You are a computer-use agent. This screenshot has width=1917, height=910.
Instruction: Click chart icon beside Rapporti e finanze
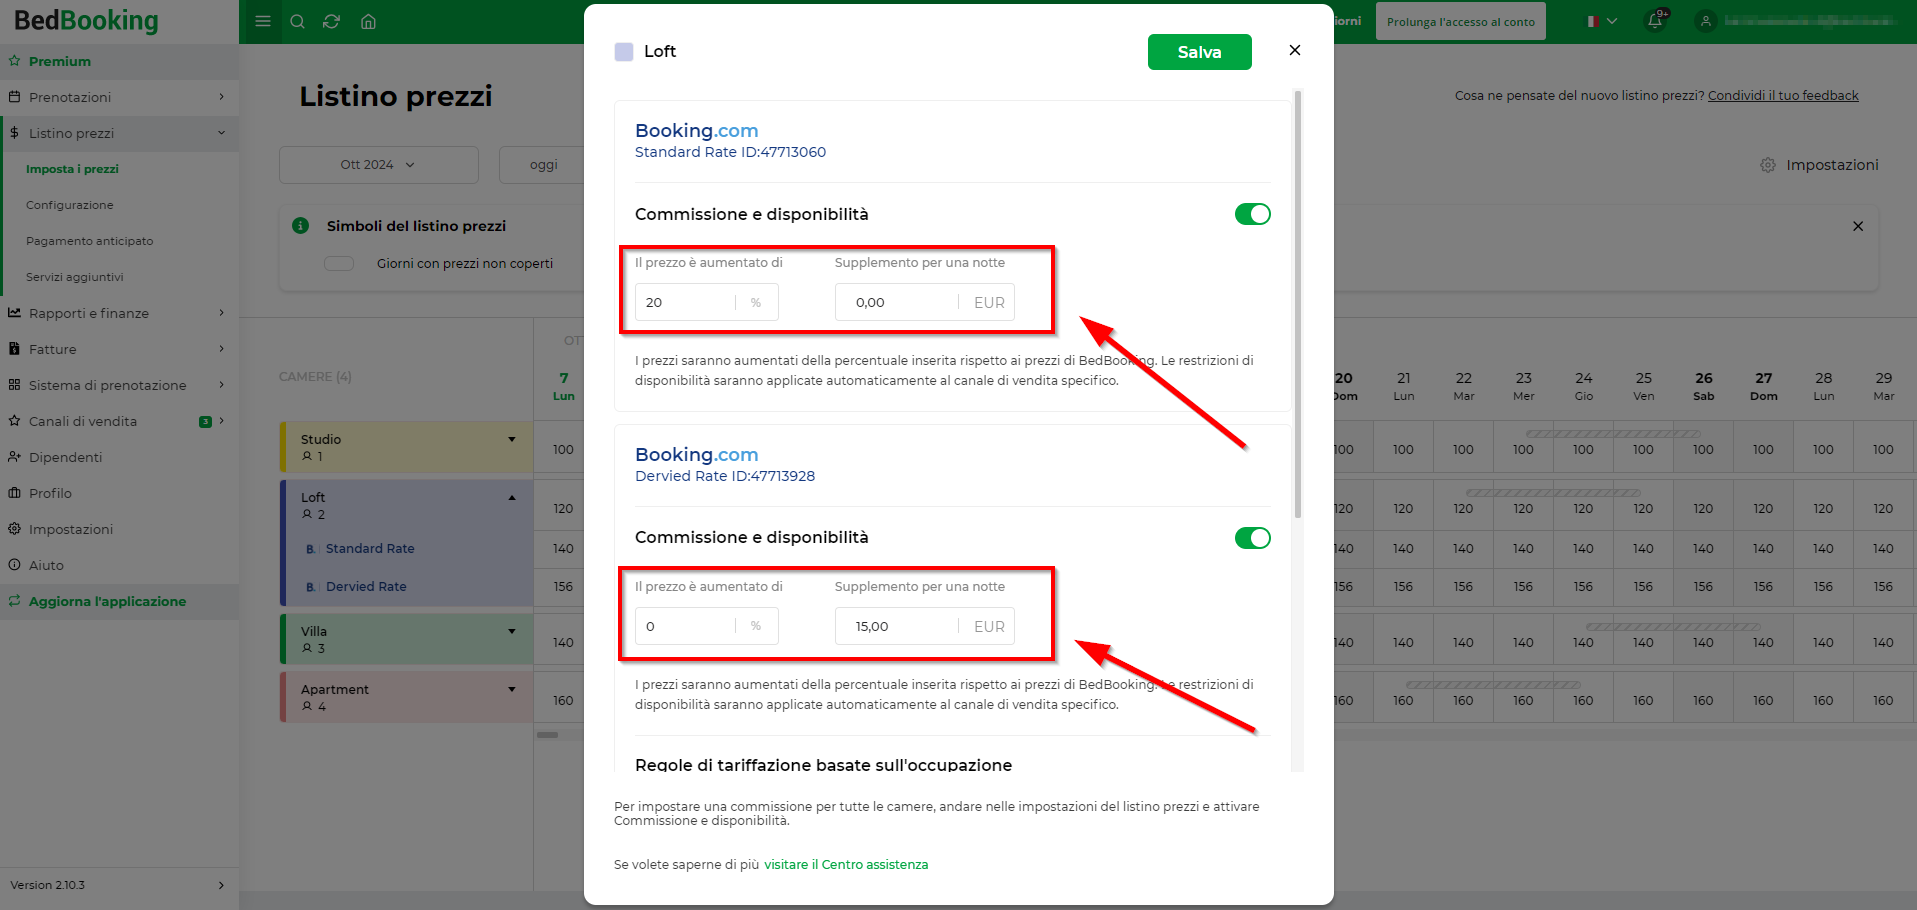[14, 313]
